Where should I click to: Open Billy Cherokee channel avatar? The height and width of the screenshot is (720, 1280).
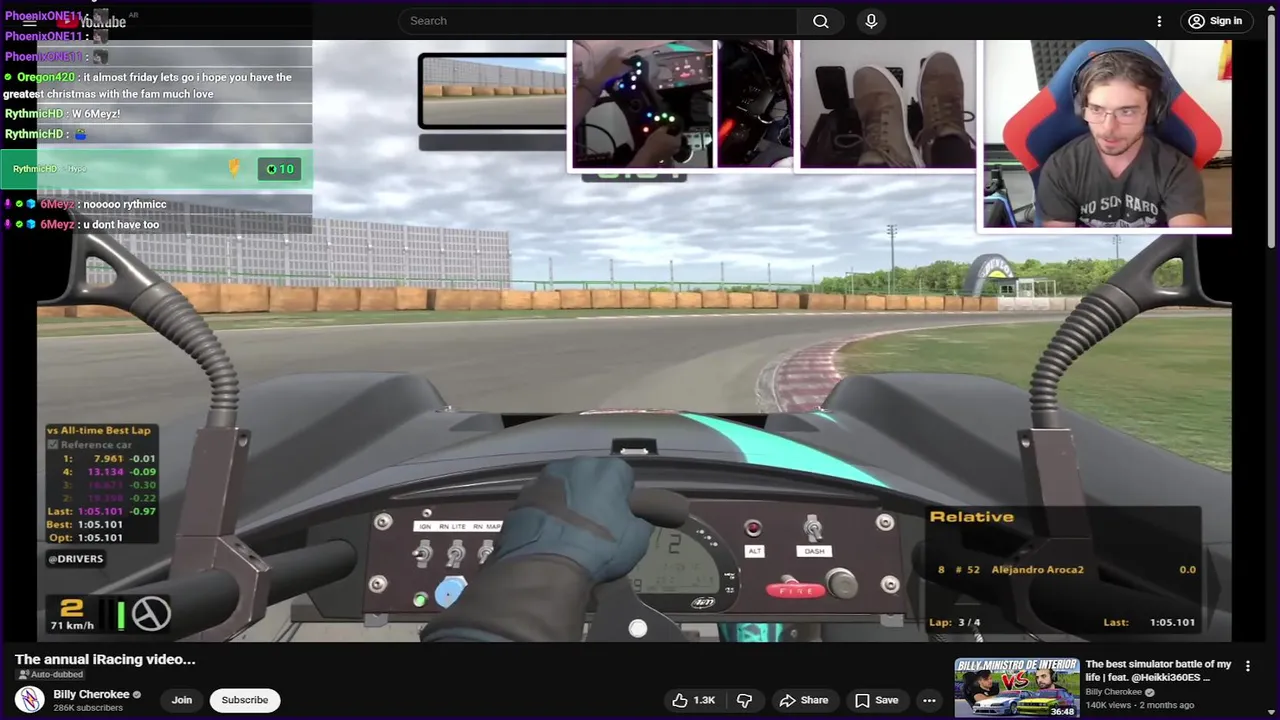29,700
